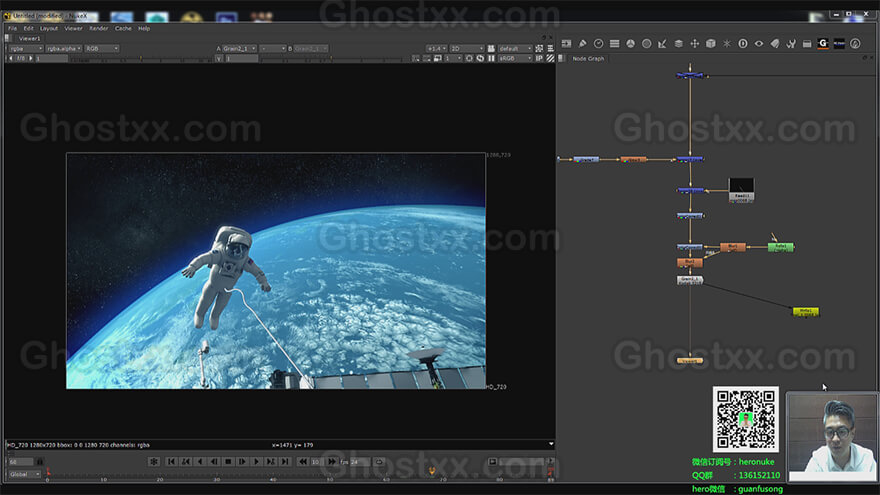Open the Layout menu

[x=49, y=28]
